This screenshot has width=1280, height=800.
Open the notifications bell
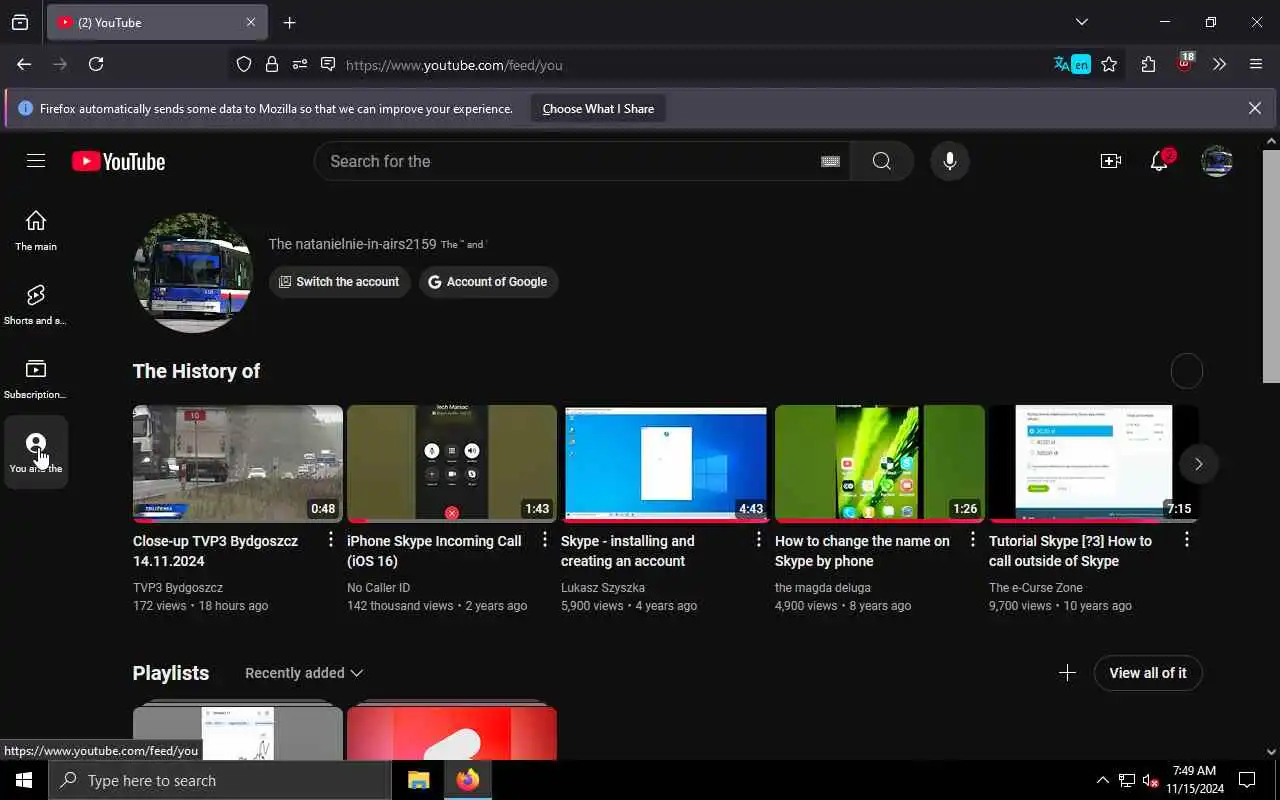click(x=1160, y=161)
